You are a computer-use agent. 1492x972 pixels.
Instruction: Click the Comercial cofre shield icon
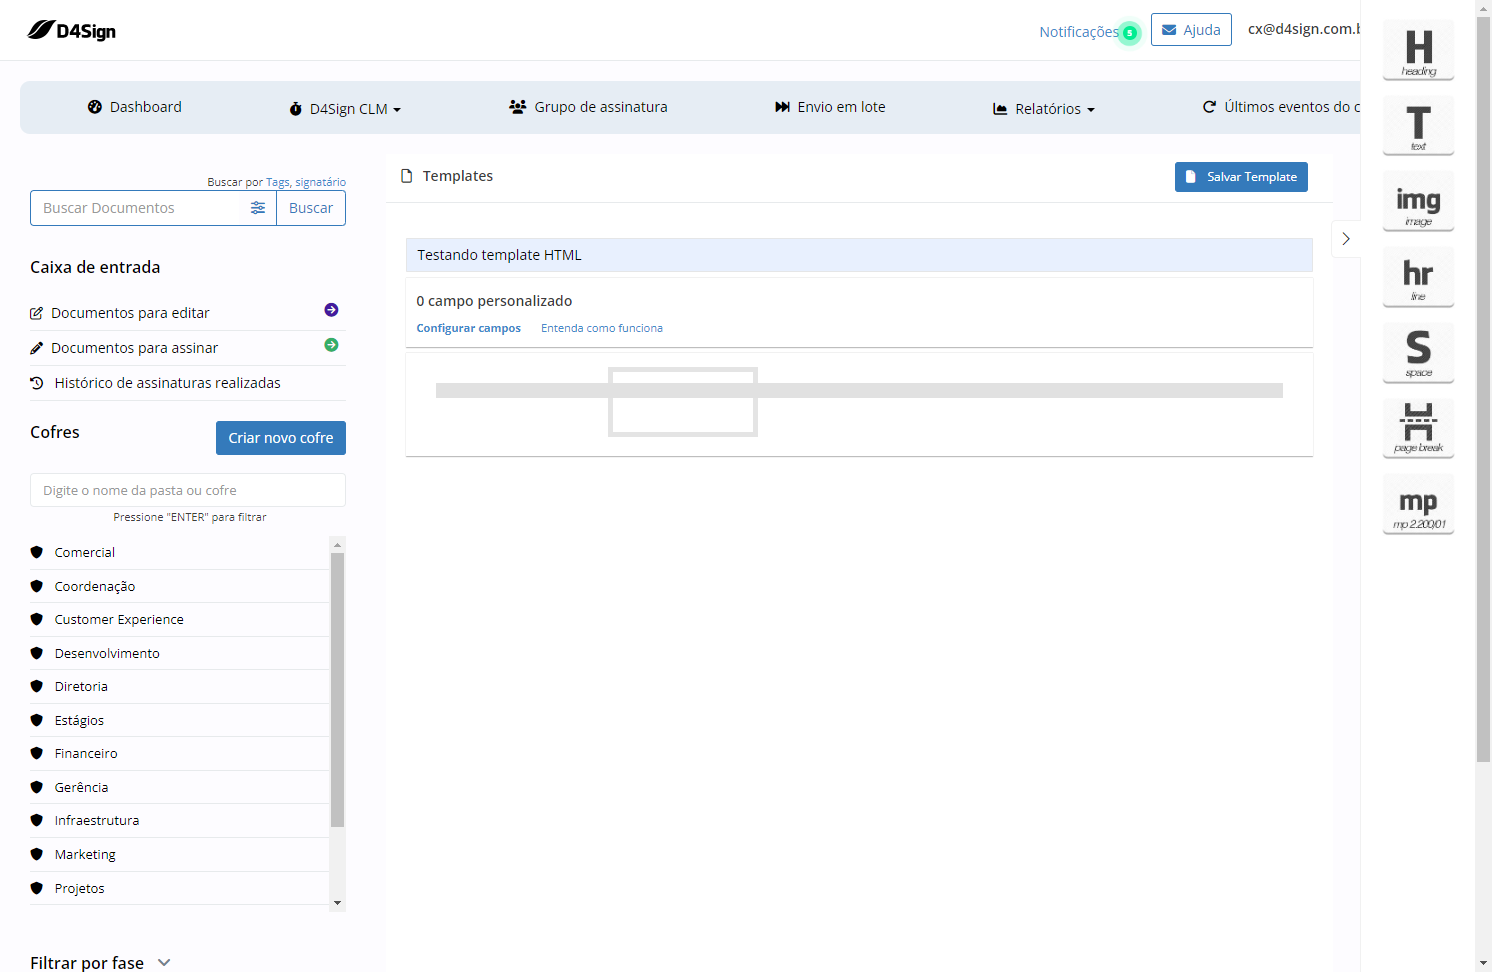[x=37, y=552]
